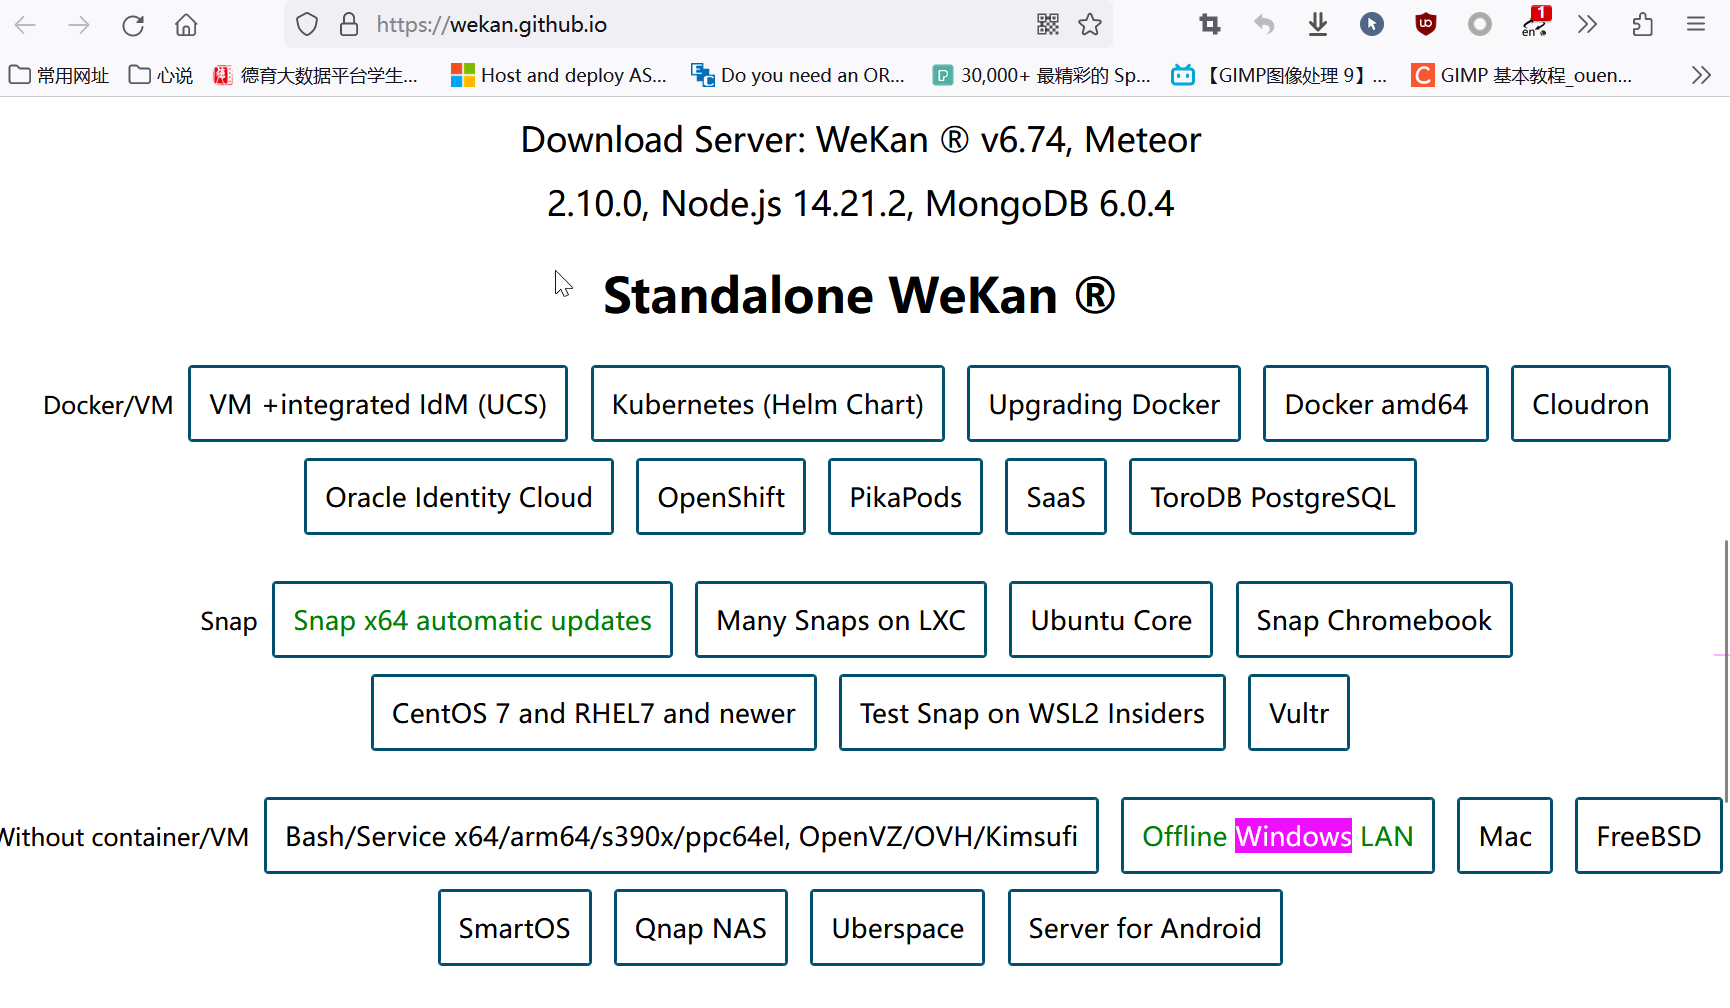Open the 常用网址 bookmark folder

(x=59, y=75)
